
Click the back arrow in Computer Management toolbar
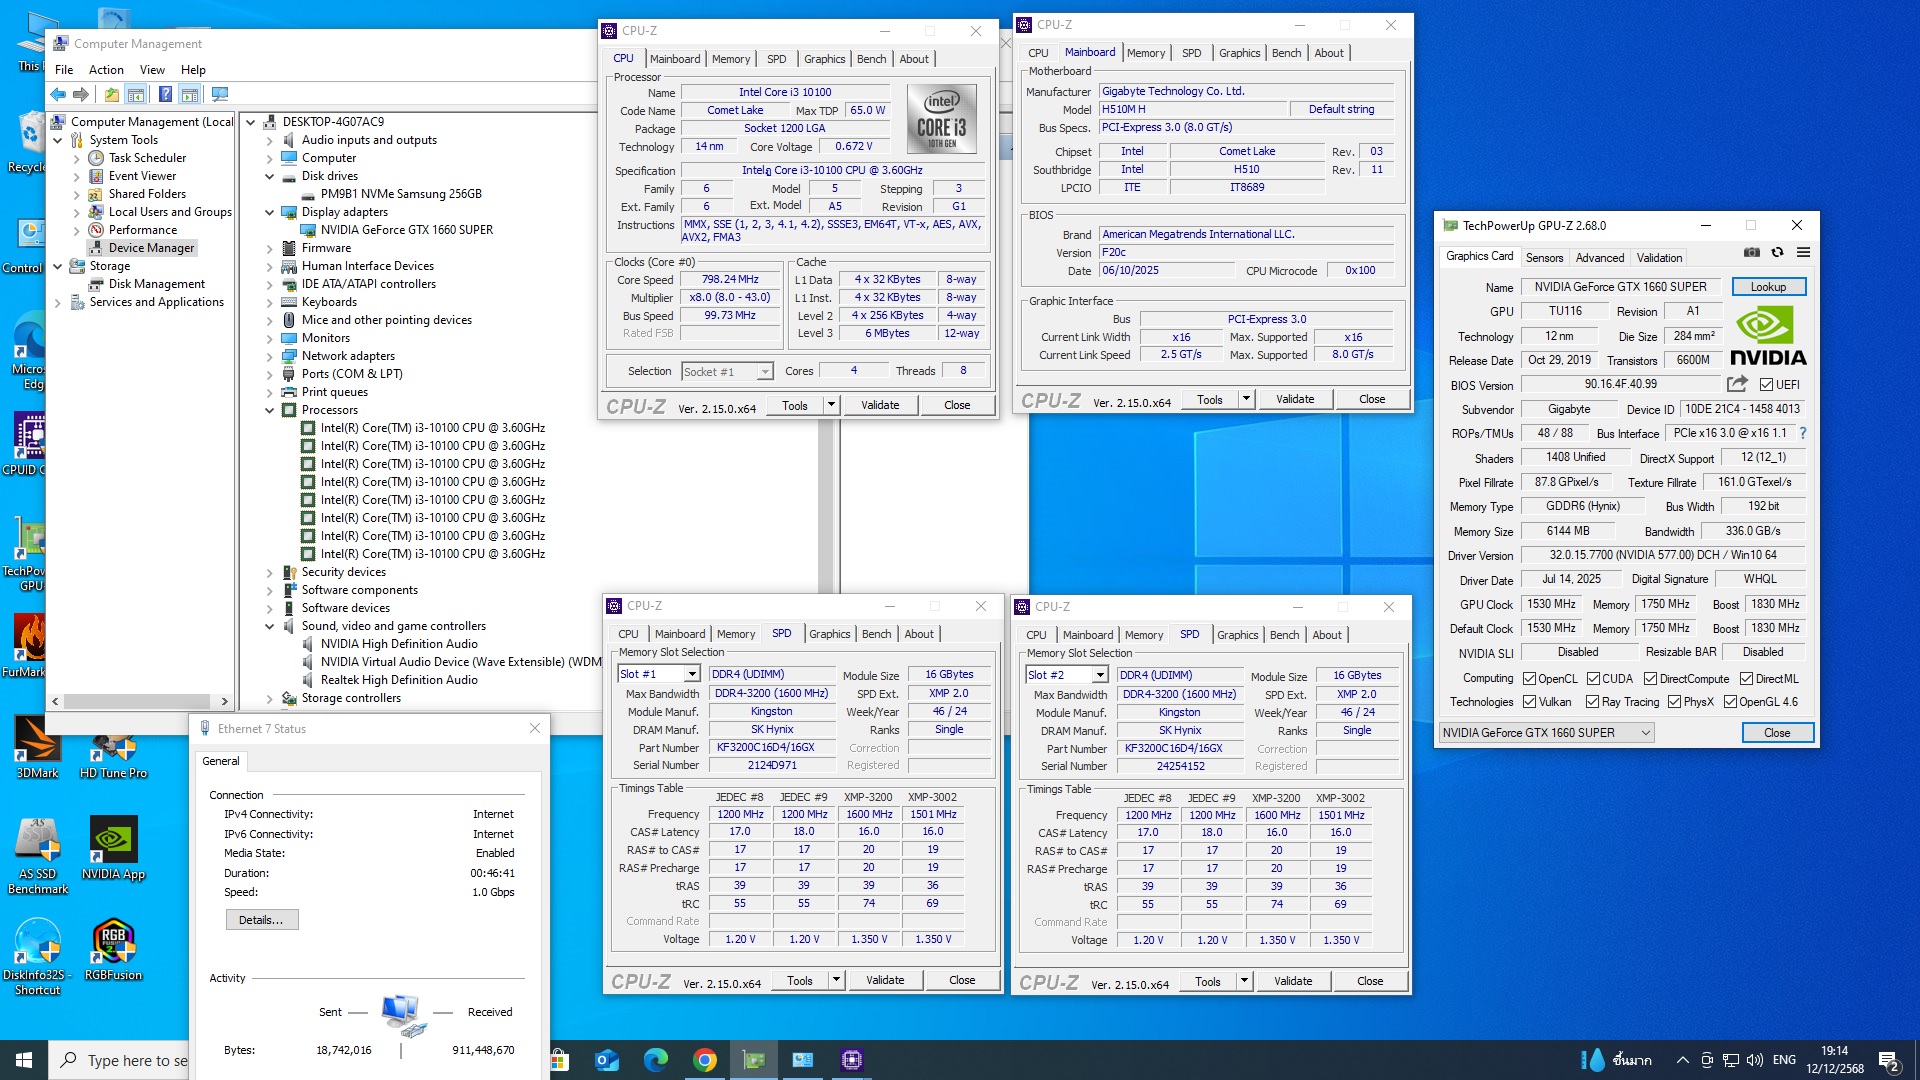coord(58,95)
